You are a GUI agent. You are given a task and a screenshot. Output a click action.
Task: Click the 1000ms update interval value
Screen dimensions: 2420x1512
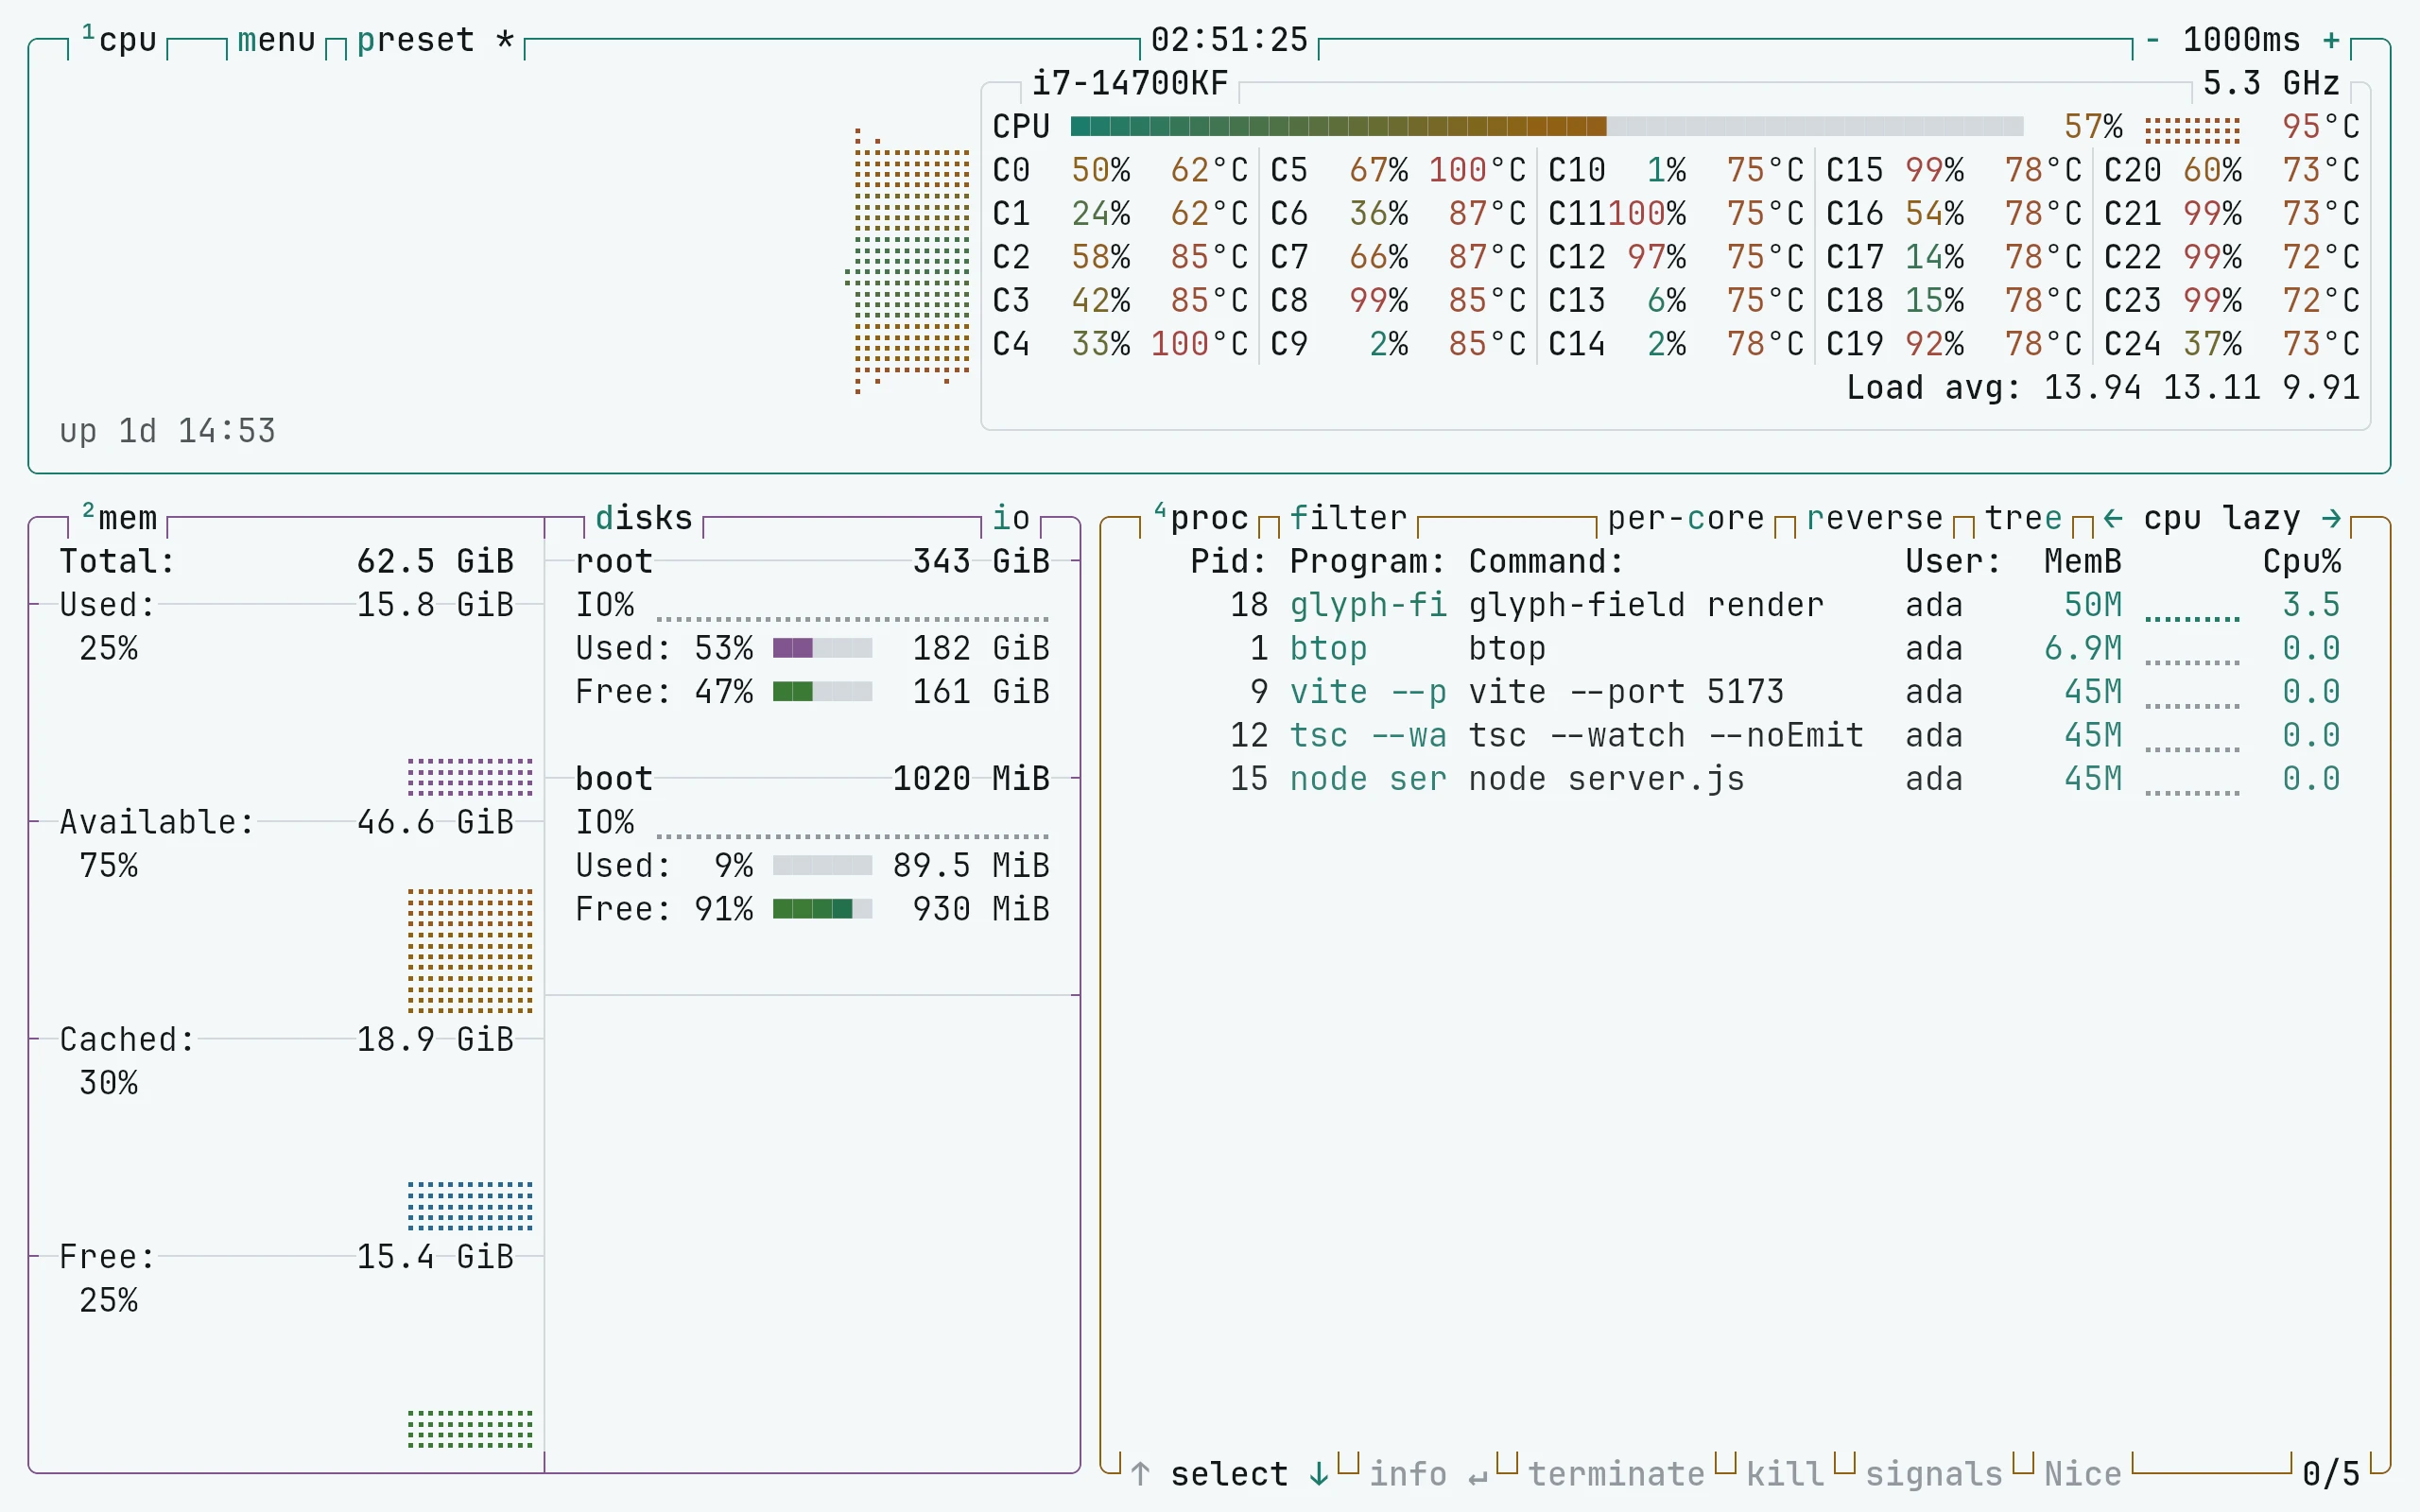(x=2242, y=40)
